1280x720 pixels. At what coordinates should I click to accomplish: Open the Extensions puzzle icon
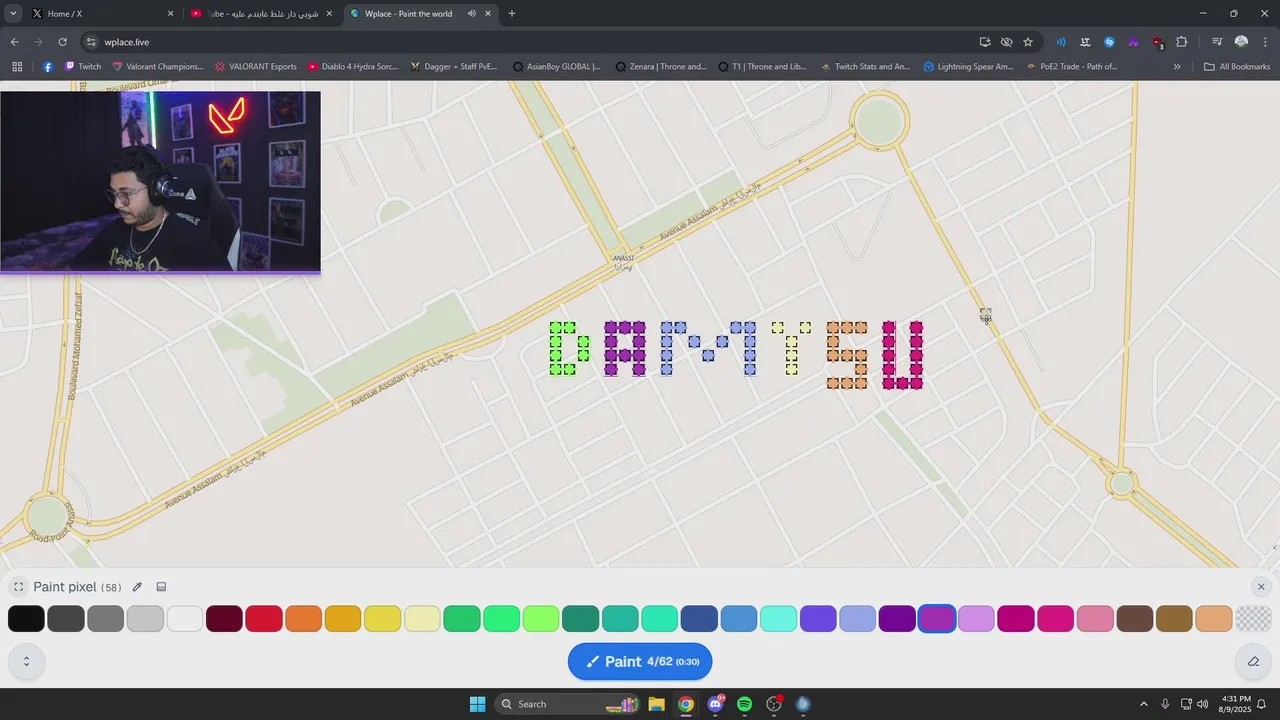tap(1182, 42)
